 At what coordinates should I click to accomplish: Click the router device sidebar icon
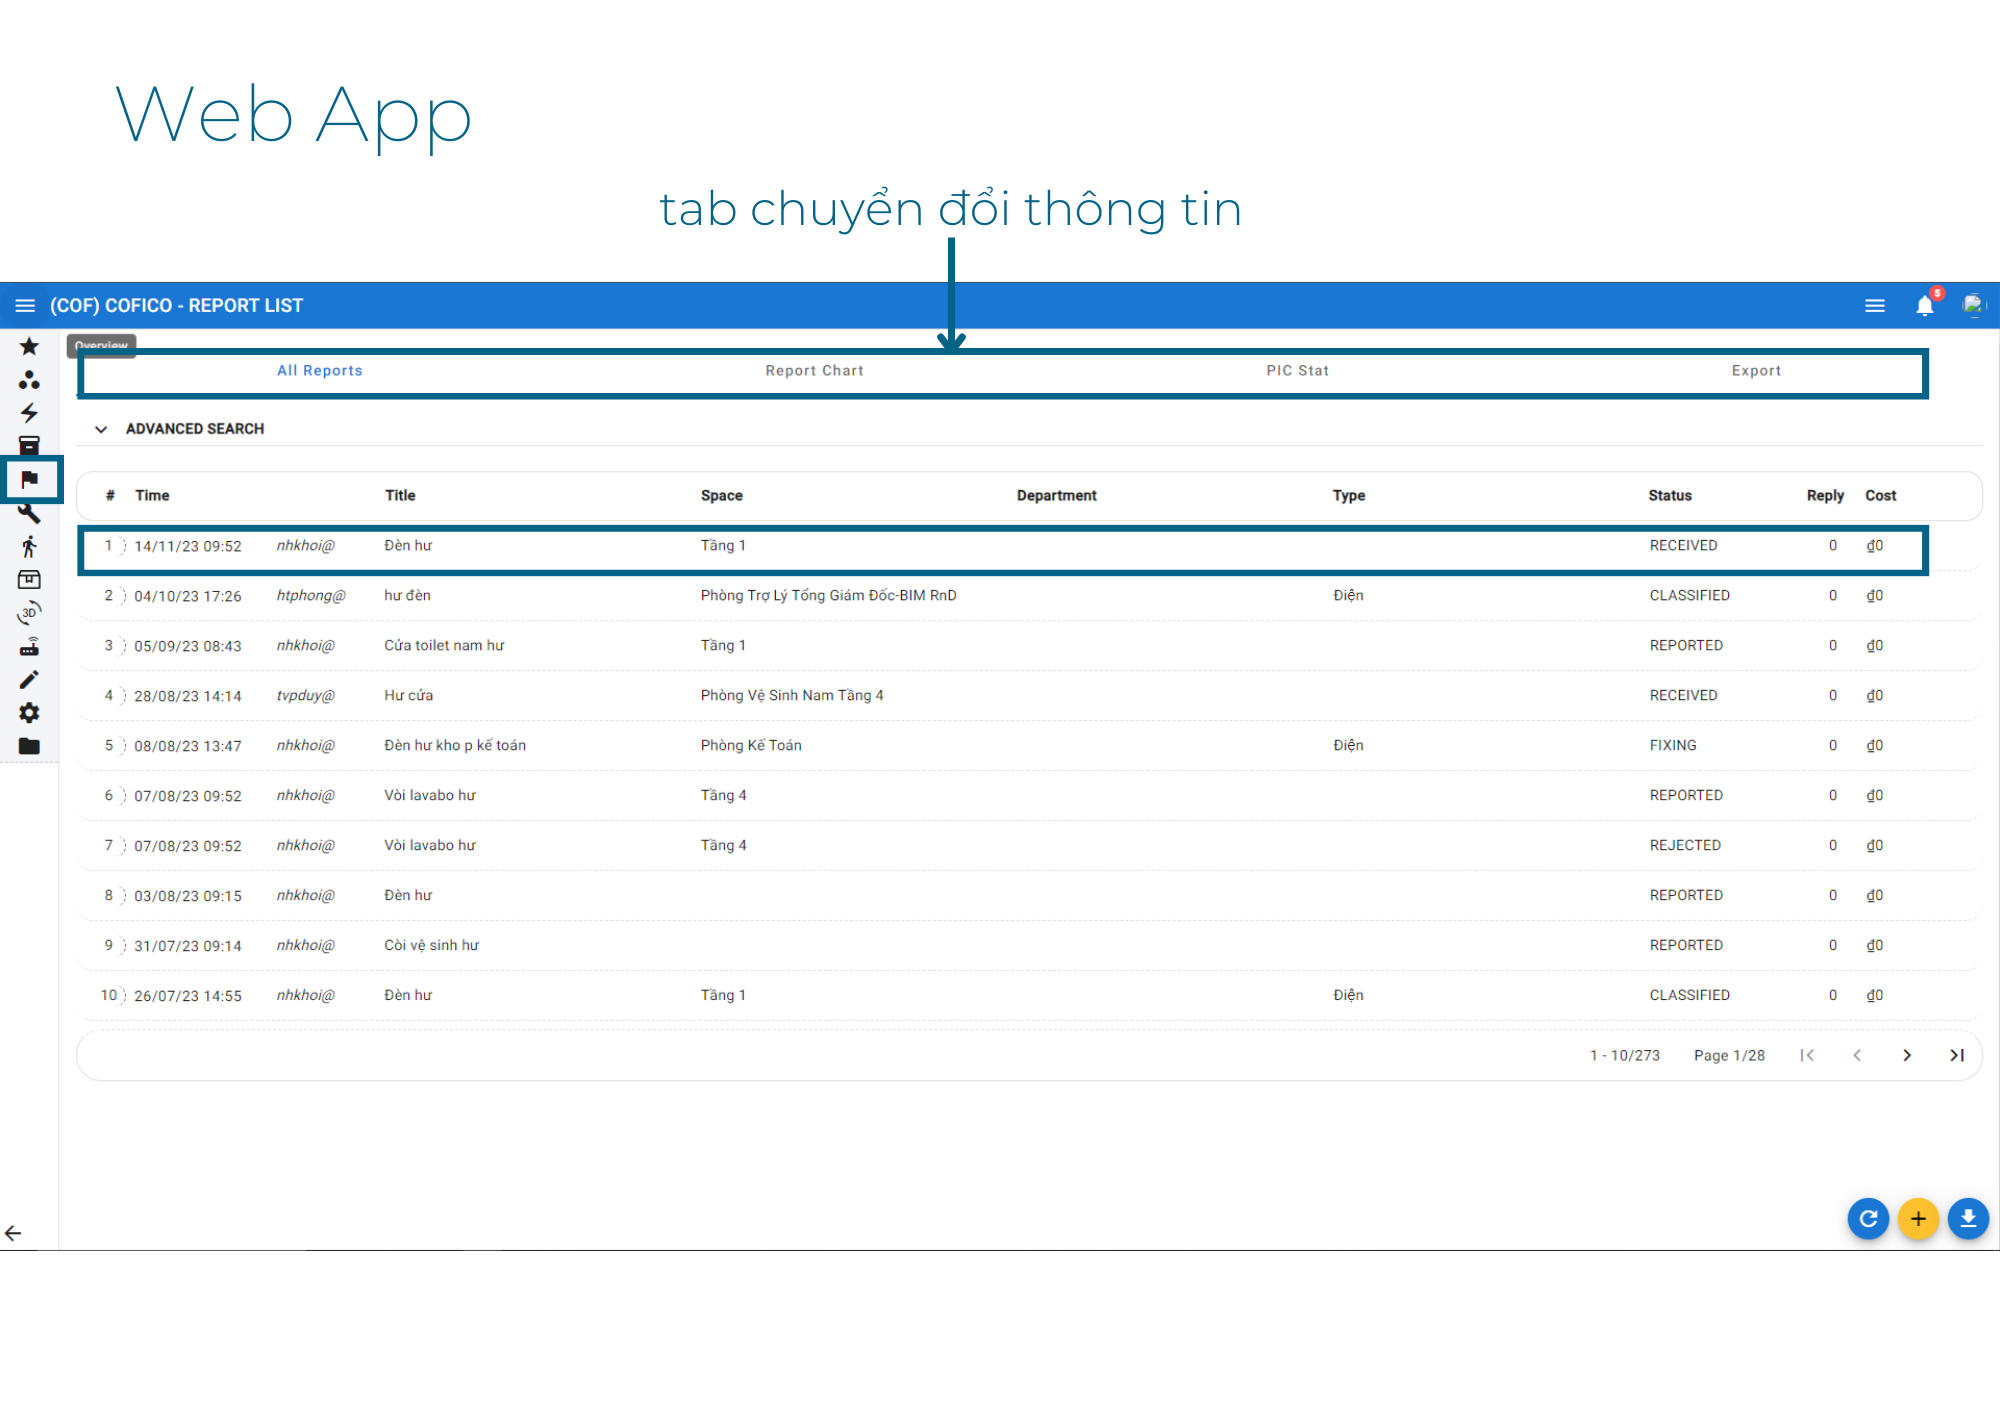click(29, 647)
